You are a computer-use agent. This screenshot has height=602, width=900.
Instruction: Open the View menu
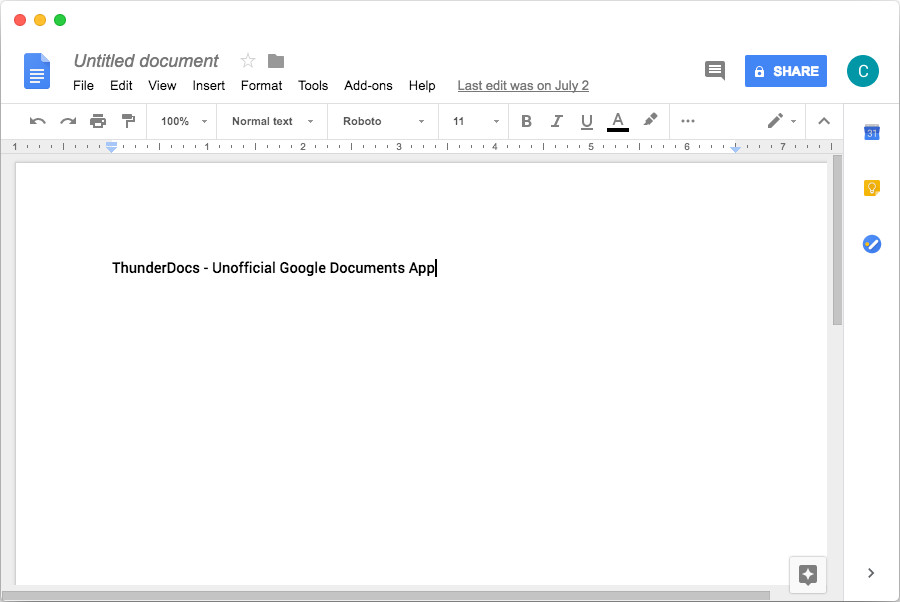(162, 86)
